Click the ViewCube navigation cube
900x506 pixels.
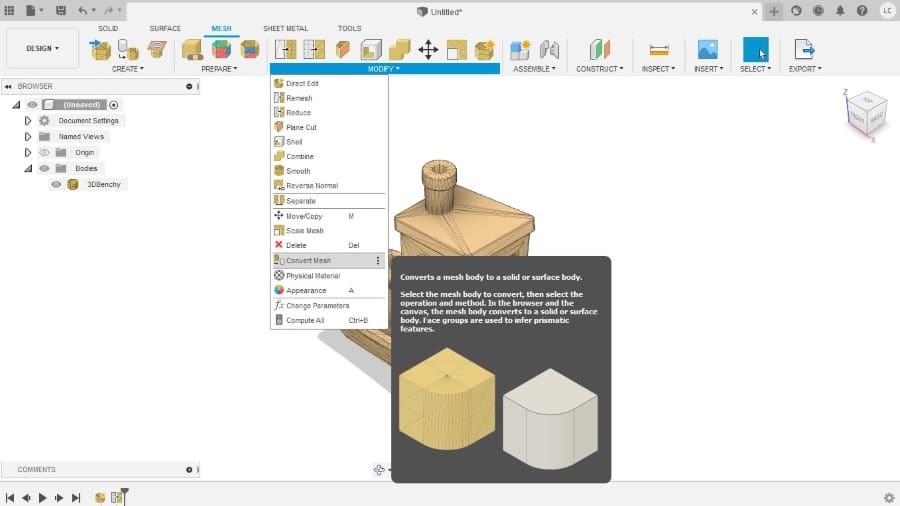pos(866,115)
